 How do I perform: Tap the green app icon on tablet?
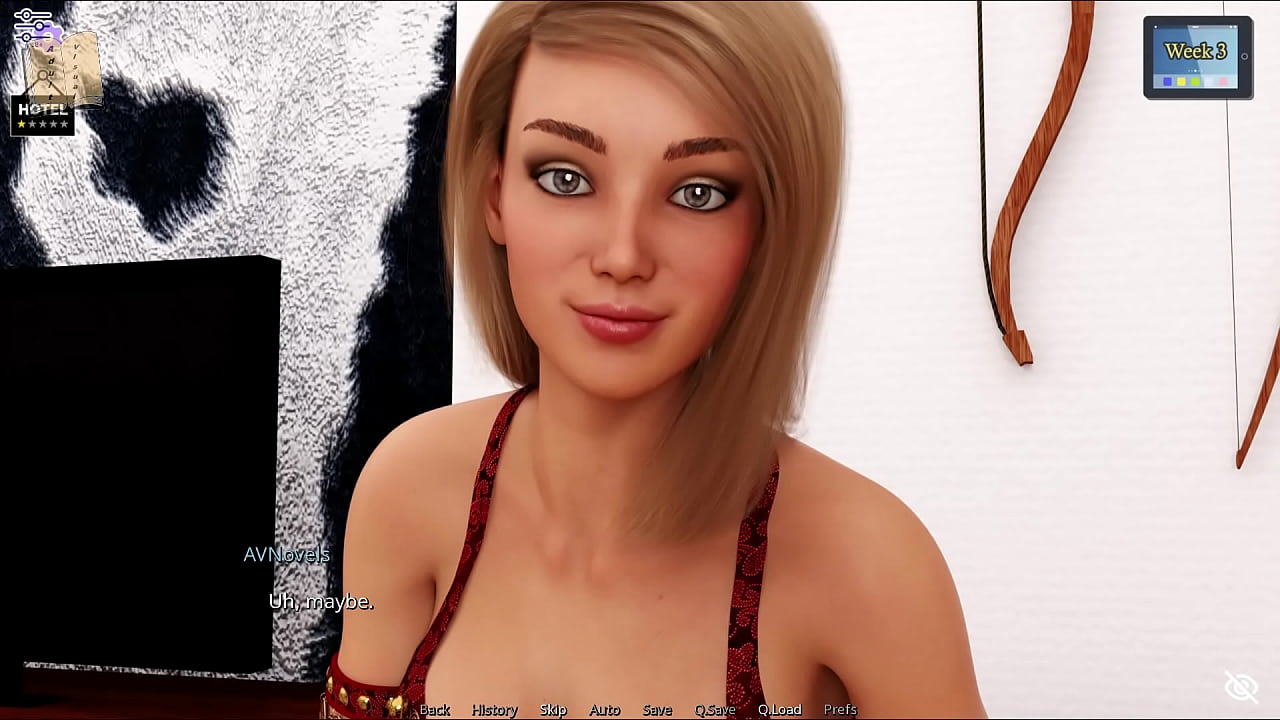click(1195, 82)
